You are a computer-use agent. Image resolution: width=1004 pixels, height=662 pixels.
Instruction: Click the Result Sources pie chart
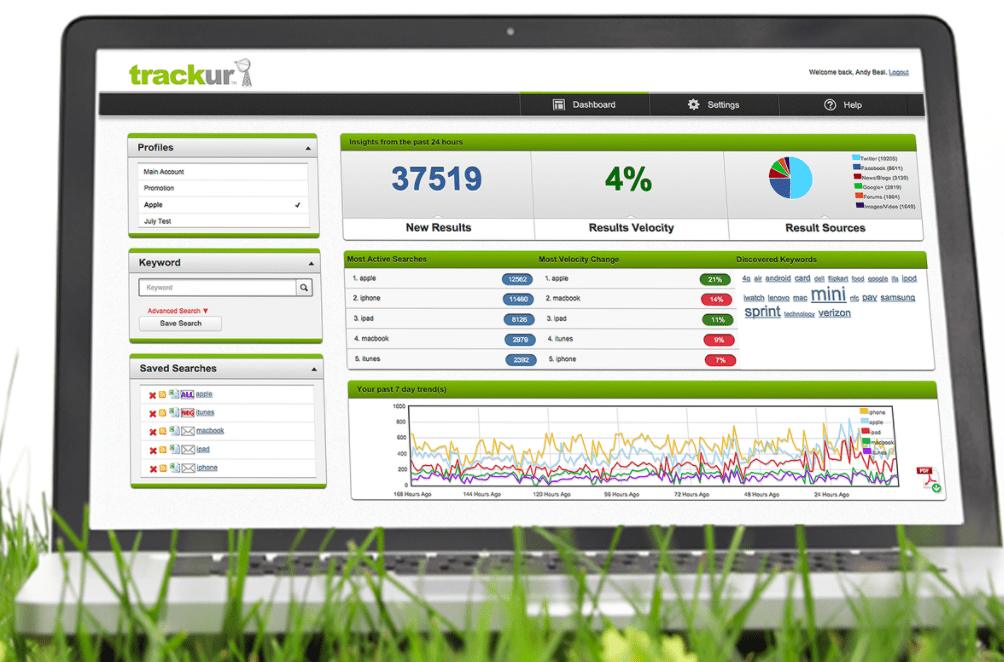[790, 177]
